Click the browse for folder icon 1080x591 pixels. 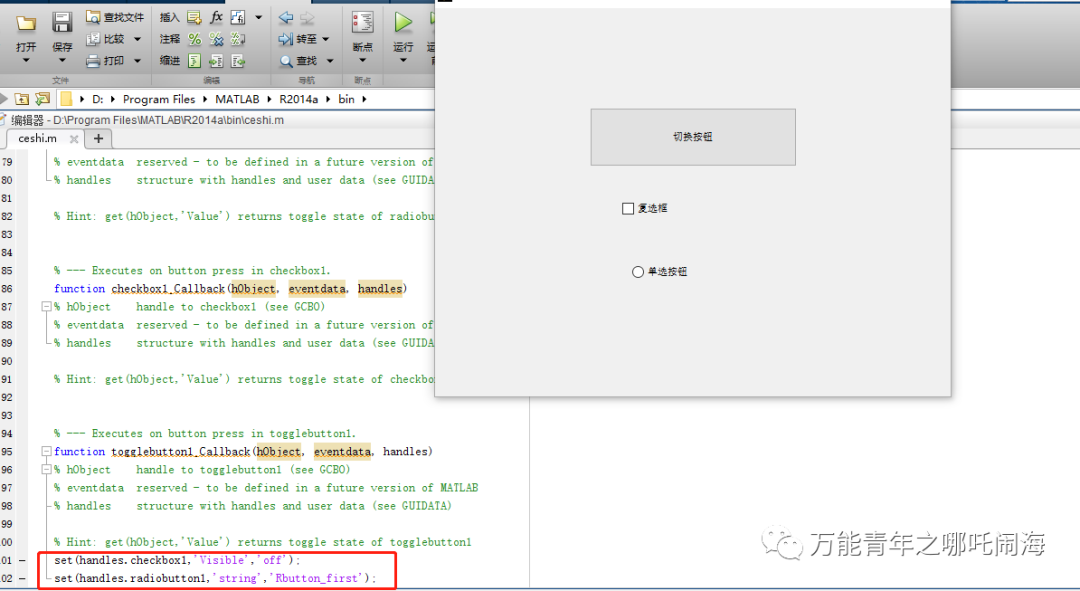43,99
